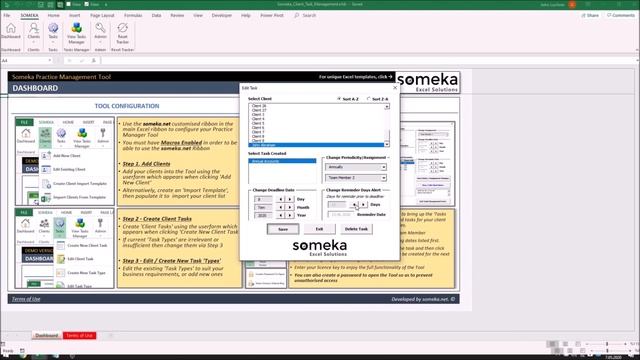Switch to the Help ribbon tab
Image resolution: width=640 pixels, height=360 pixels.
246,15
